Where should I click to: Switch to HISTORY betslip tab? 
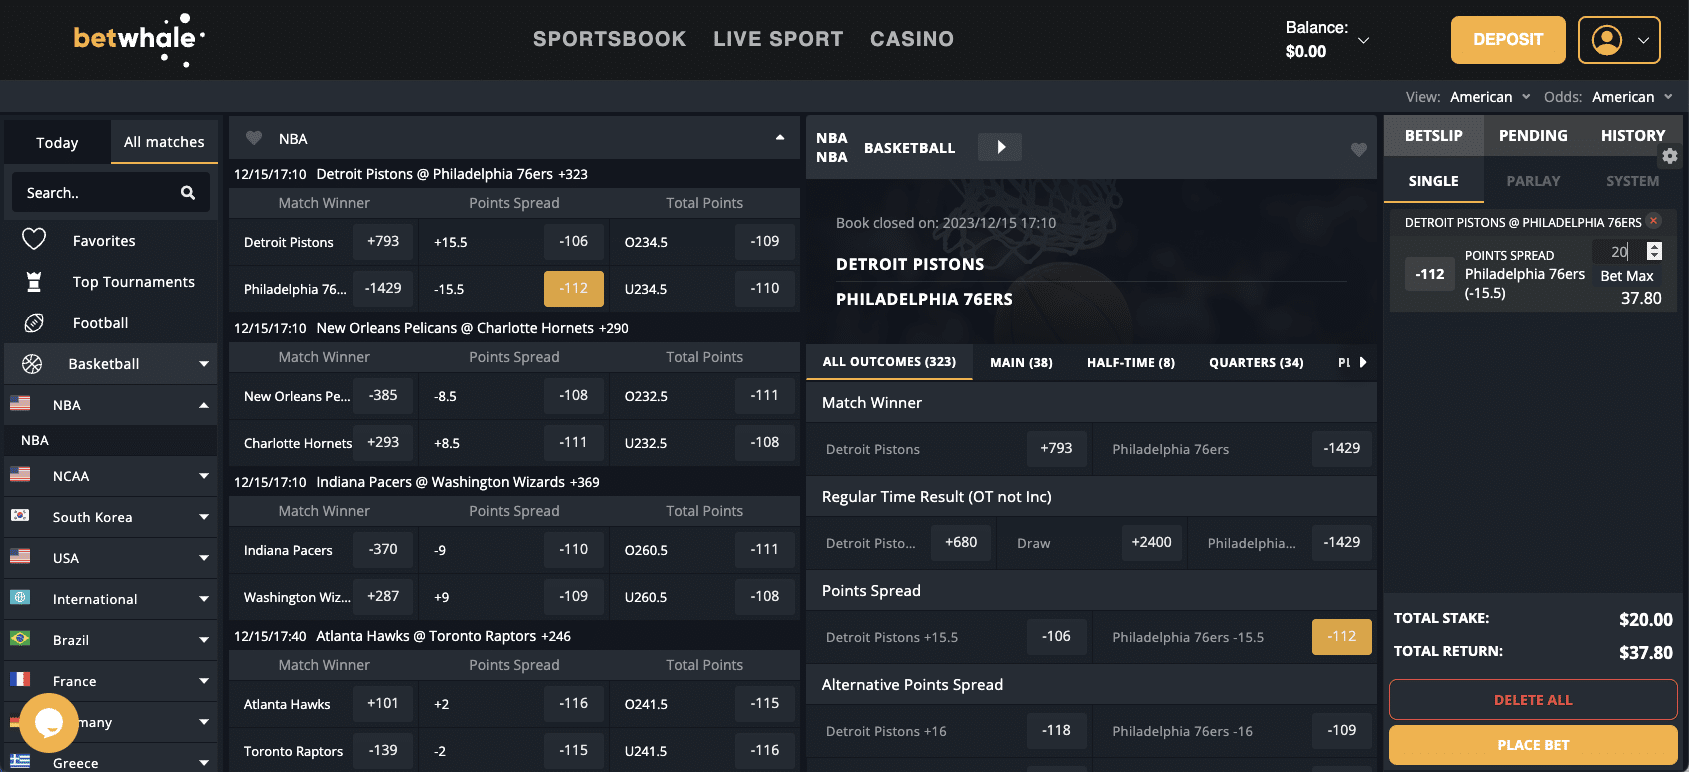point(1632,136)
